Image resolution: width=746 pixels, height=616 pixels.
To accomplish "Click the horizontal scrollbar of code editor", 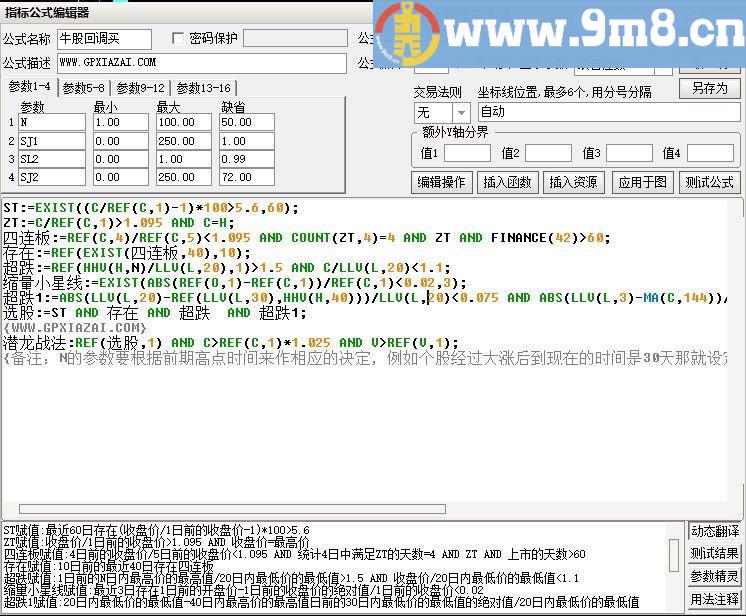I will [x=232, y=509].
